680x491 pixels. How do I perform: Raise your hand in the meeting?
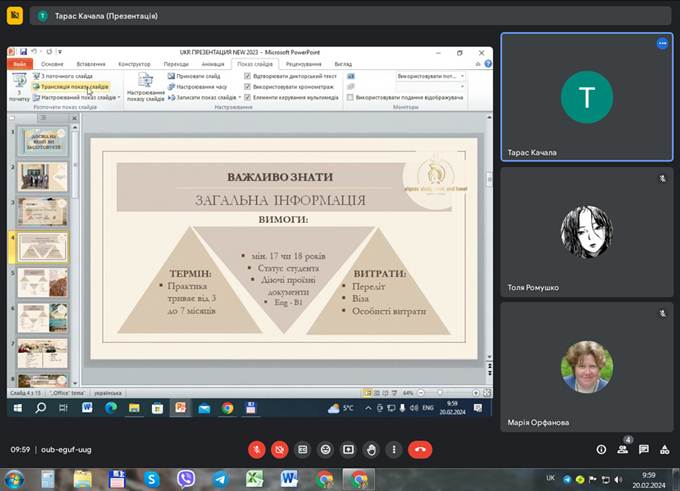point(372,450)
